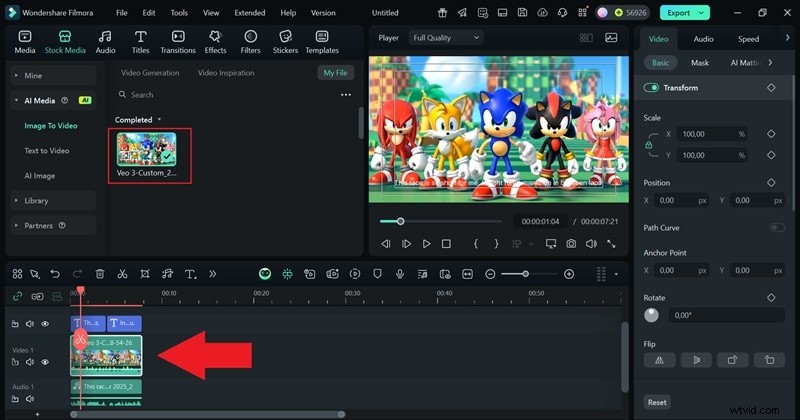This screenshot has height=420, width=800.
Task: Expand more timeline tools with double chevron
Action: (x=213, y=274)
